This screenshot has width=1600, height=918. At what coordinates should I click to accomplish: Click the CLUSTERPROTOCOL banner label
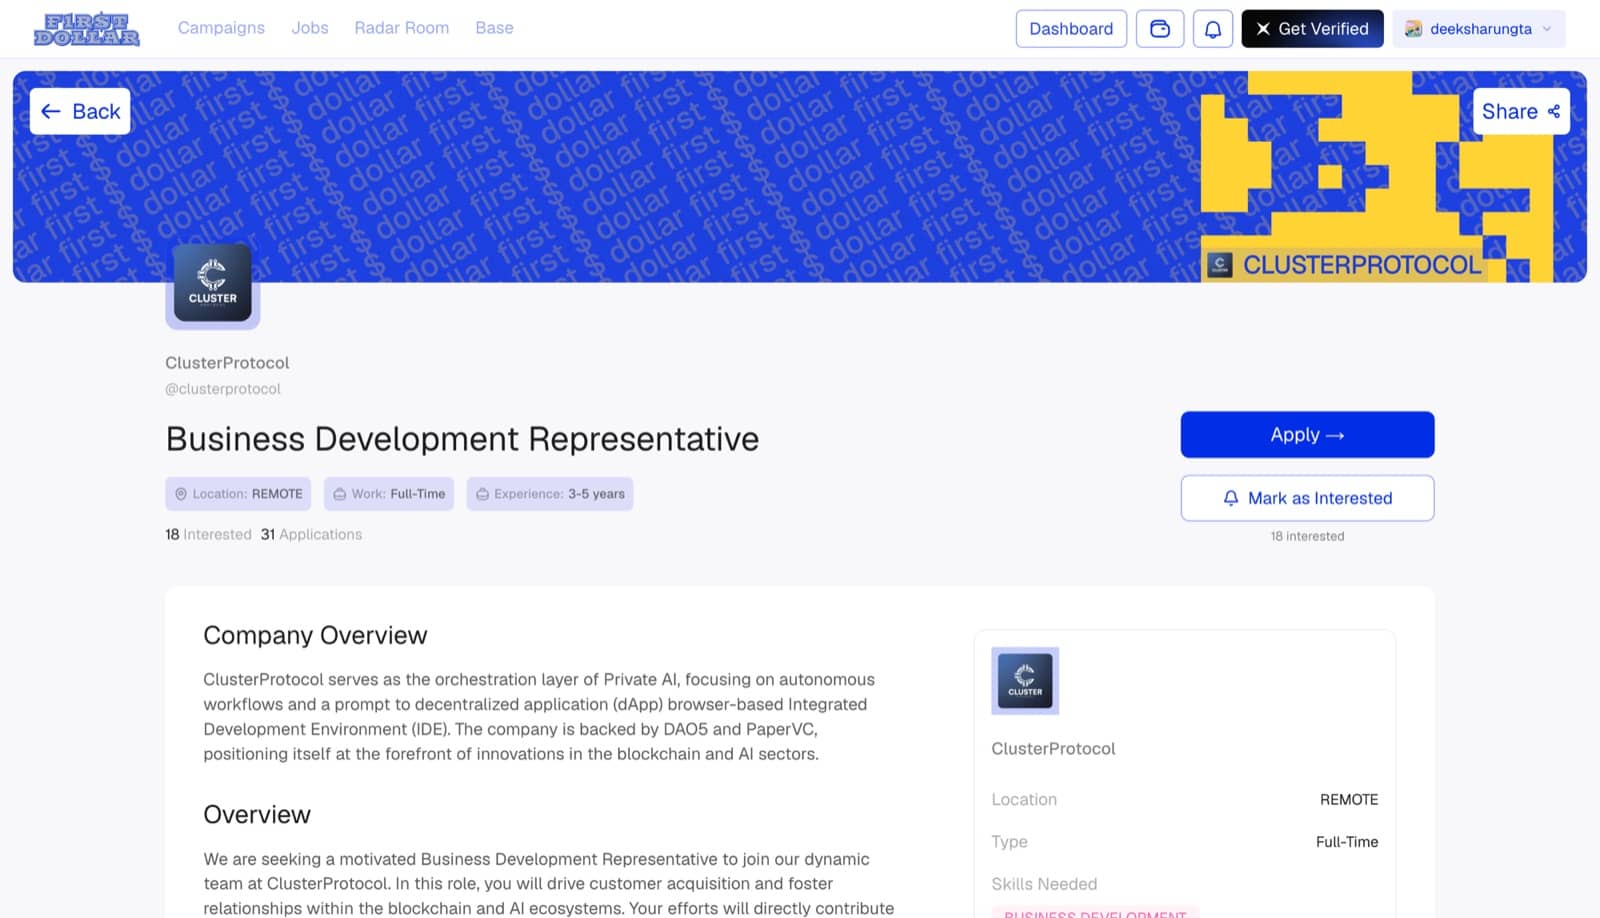(1362, 265)
